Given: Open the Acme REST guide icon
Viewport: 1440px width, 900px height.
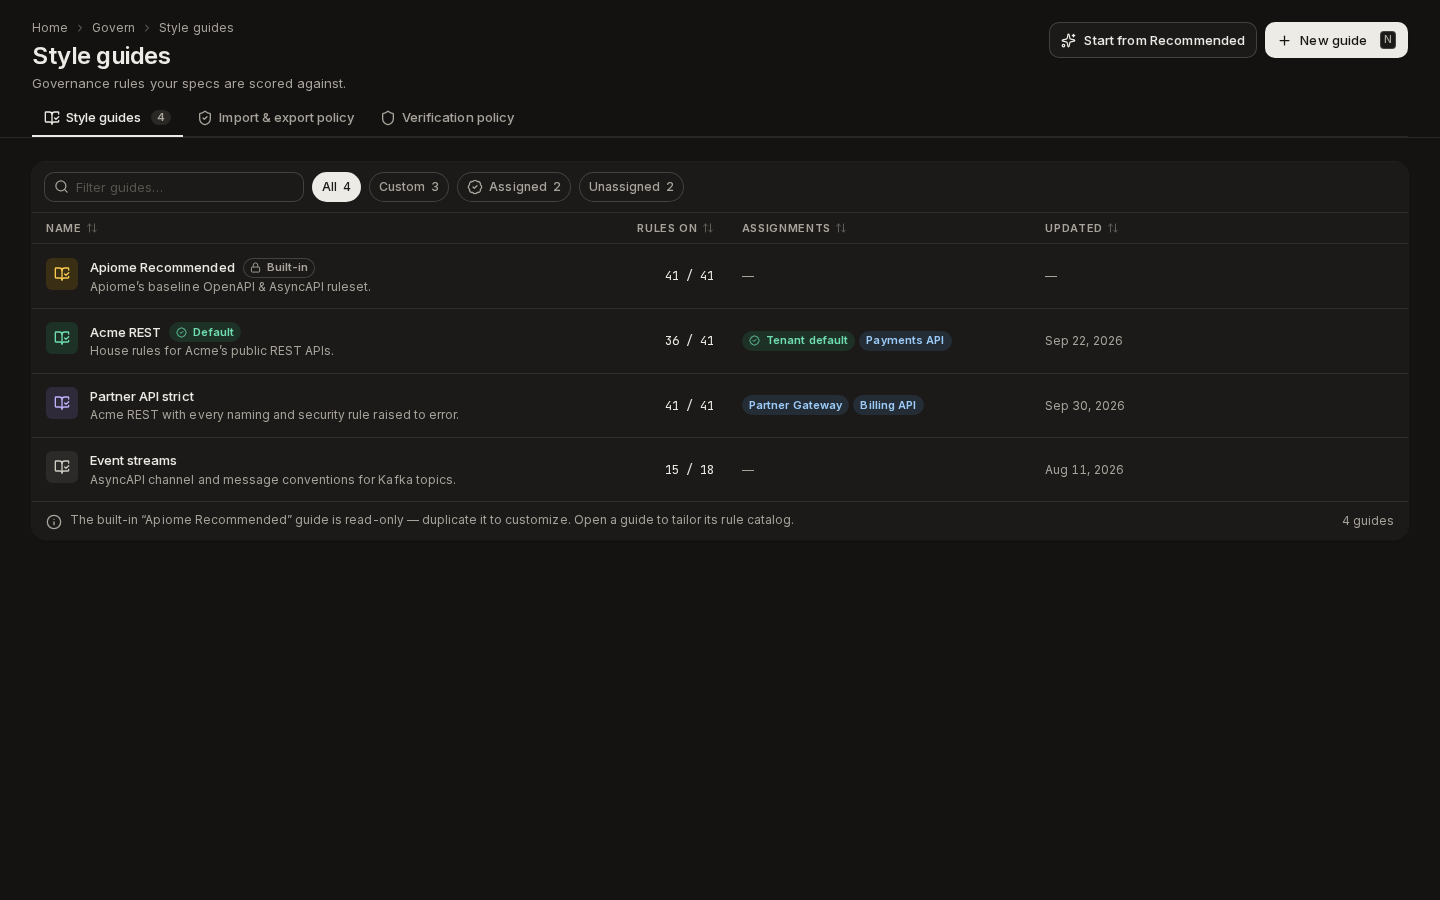Looking at the screenshot, I should click(x=62, y=338).
